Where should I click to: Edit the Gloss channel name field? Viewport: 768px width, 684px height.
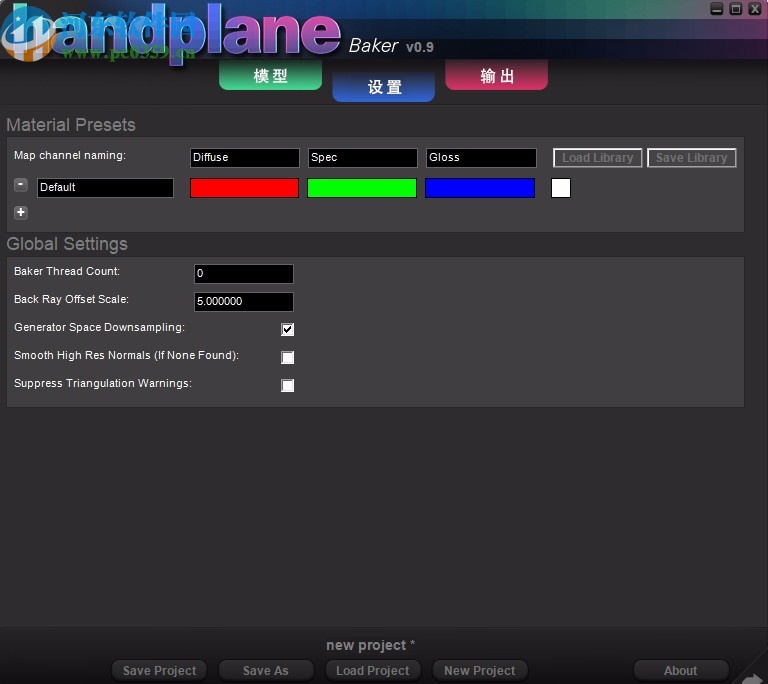(481, 158)
